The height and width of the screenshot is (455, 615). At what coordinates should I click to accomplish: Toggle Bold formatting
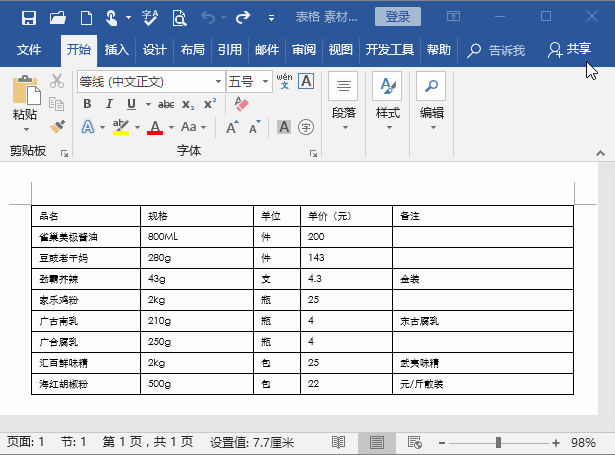87,104
